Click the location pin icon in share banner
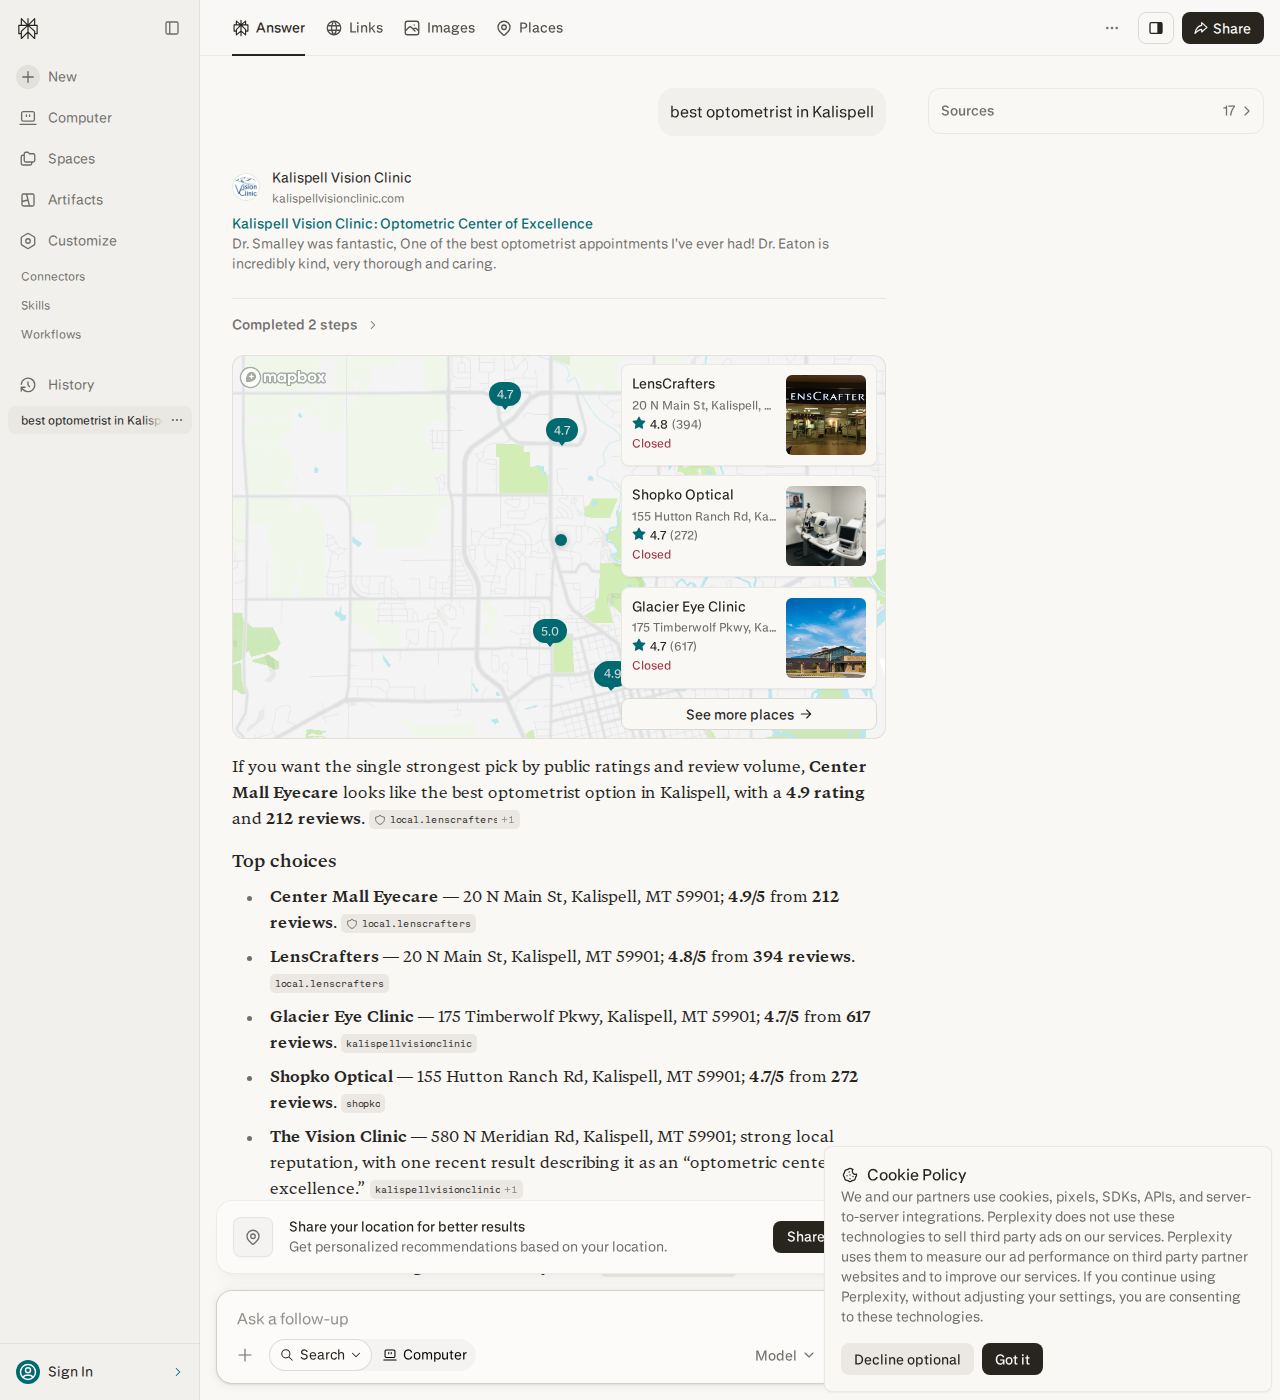This screenshot has width=1280, height=1400. click(253, 1237)
